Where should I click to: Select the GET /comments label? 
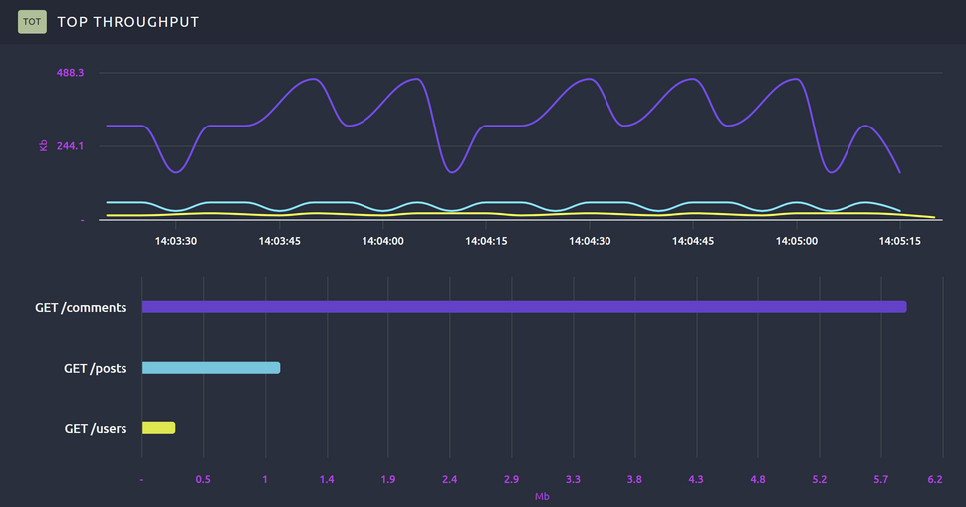81,308
